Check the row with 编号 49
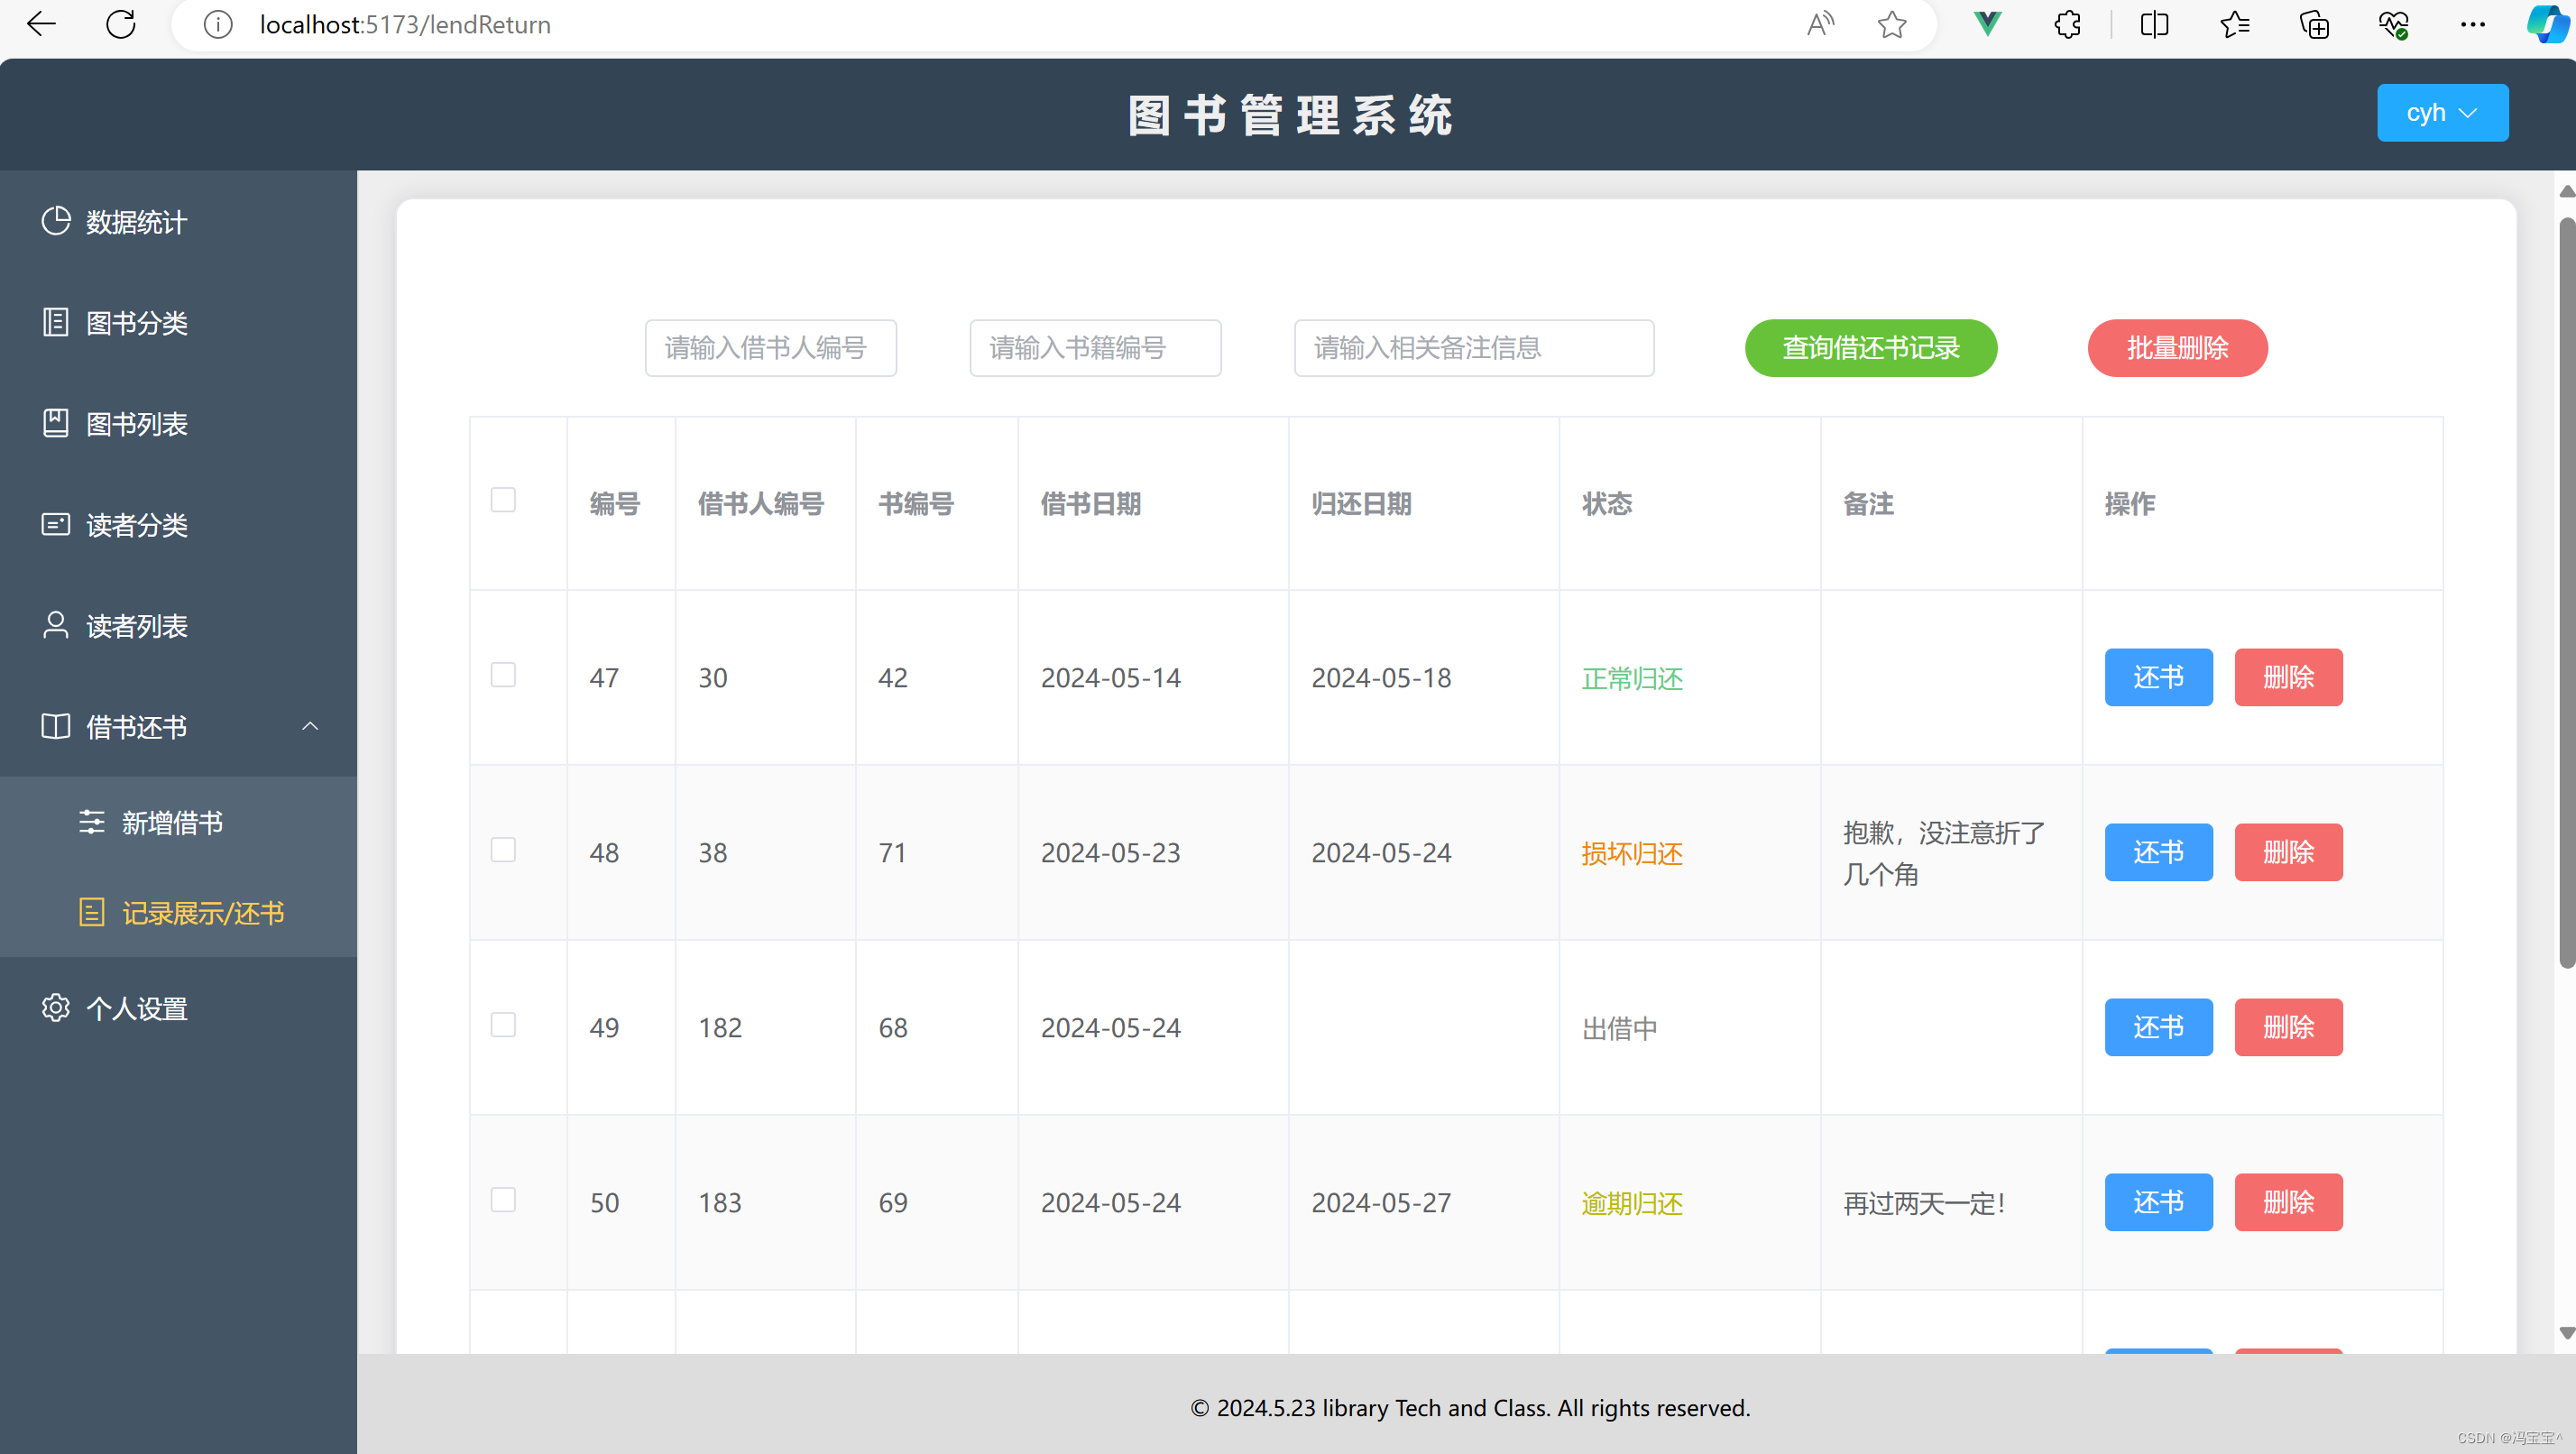This screenshot has height=1454, width=2576. tap(503, 1025)
